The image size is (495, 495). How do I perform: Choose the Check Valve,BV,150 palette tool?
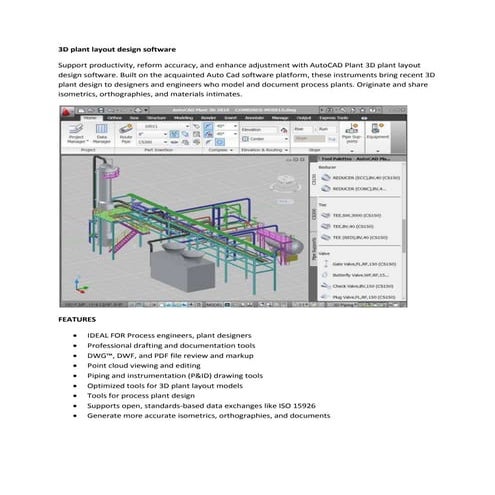click(x=357, y=286)
